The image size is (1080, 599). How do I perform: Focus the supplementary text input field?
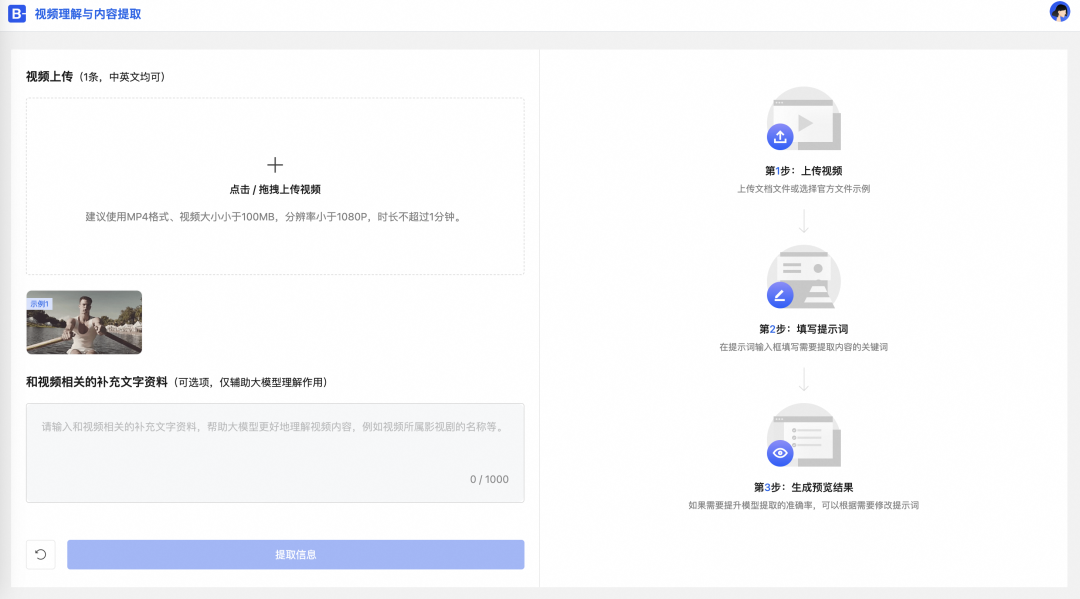click(x=275, y=452)
